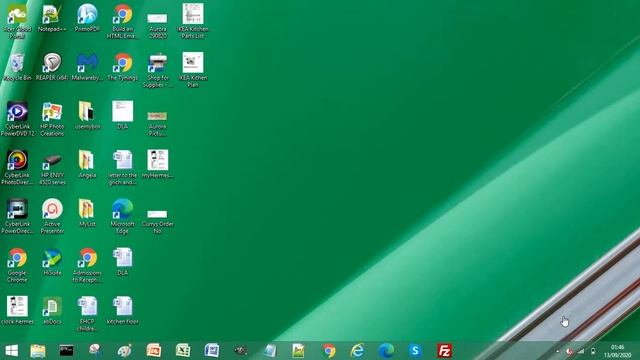This screenshot has width=640, height=360.
Task: Select DLA file next to usemybox folder
Action: (x=122, y=116)
